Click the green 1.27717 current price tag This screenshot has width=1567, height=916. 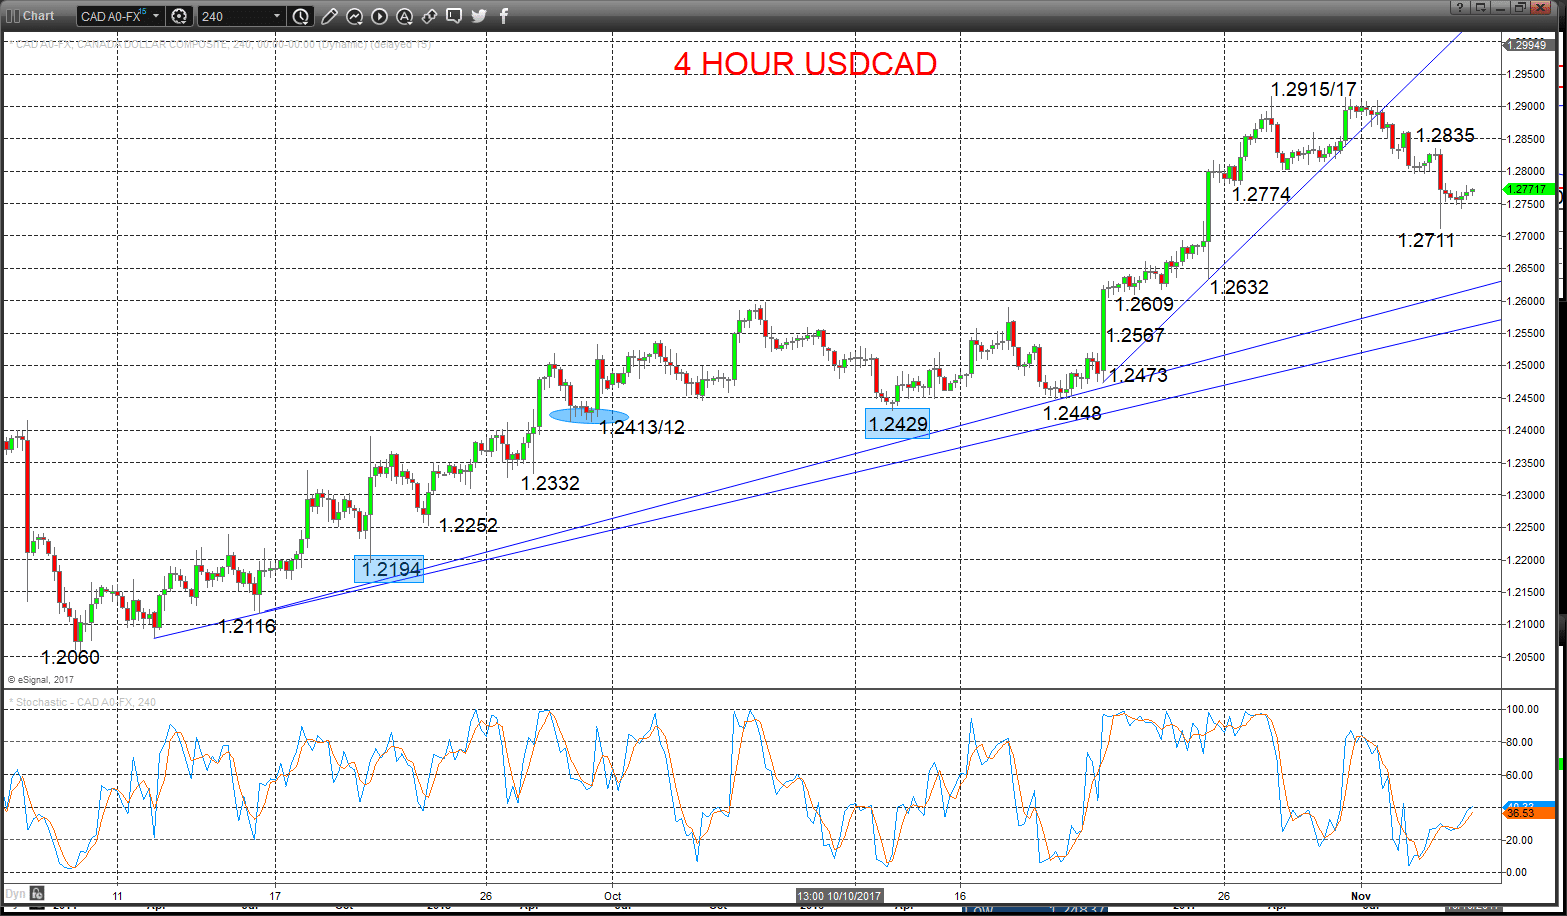point(1527,189)
